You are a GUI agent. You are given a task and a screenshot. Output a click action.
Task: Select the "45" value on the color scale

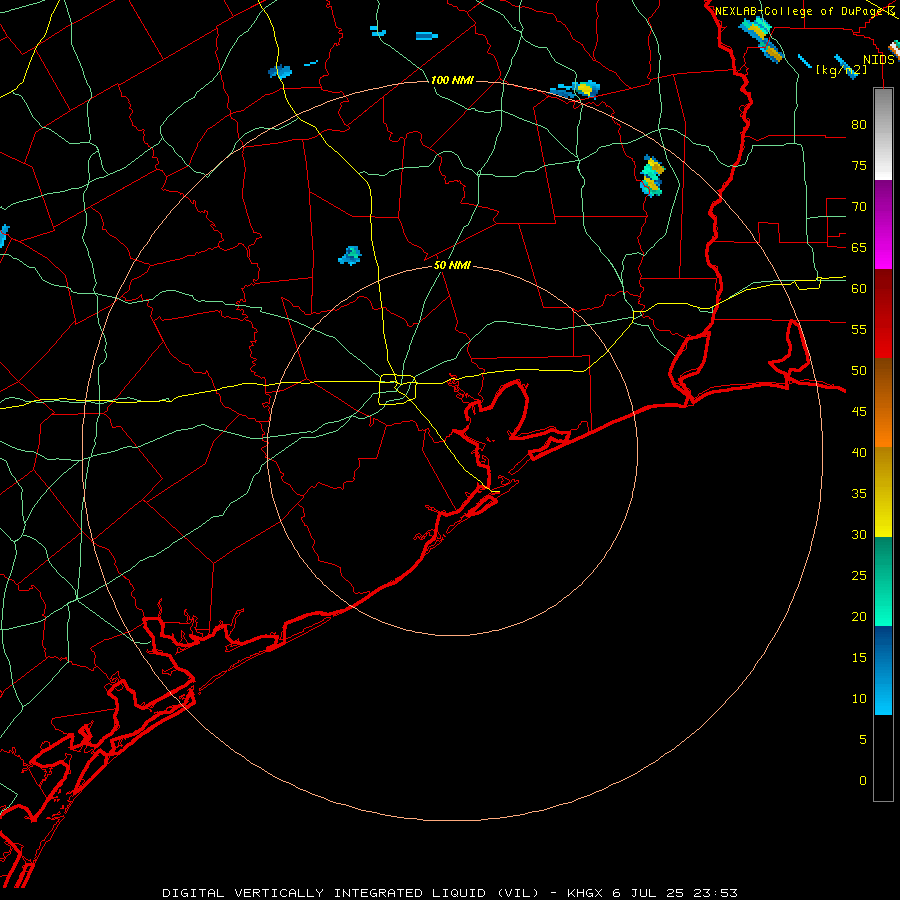tap(859, 412)
